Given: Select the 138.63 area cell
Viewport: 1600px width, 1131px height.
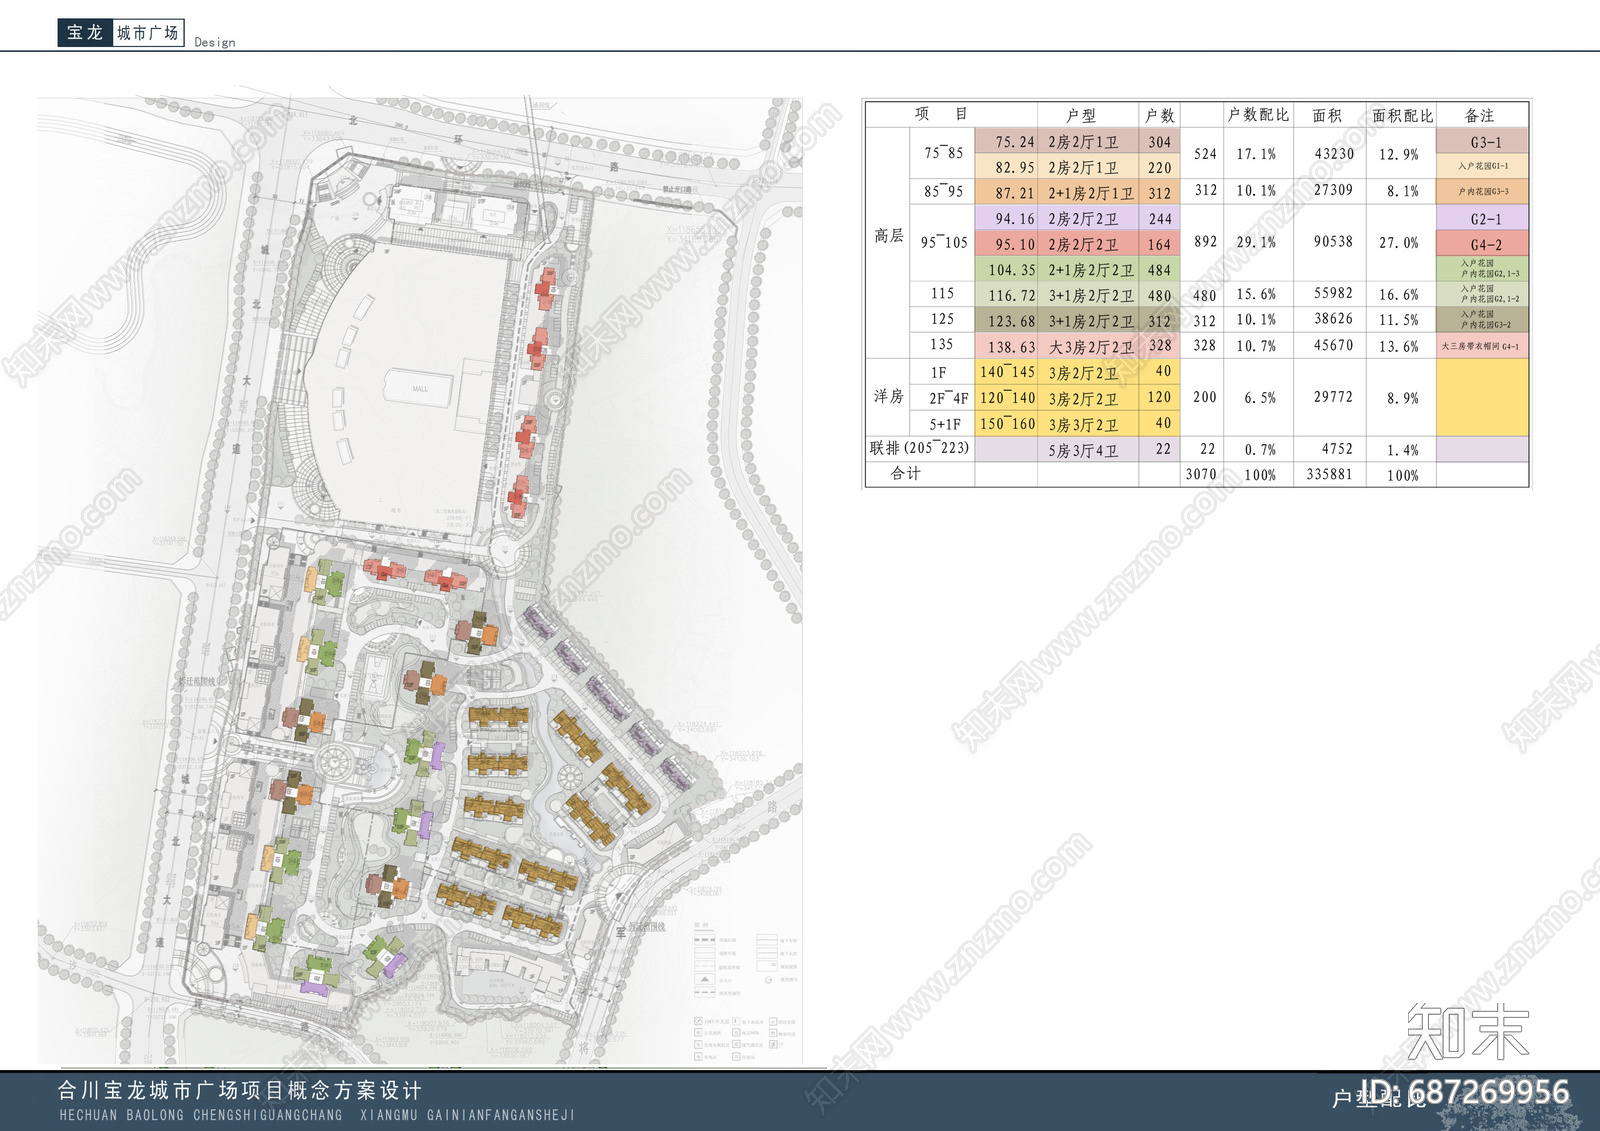Looking at the screenshot, I should pyautogui.click(x=1007, y=347).
